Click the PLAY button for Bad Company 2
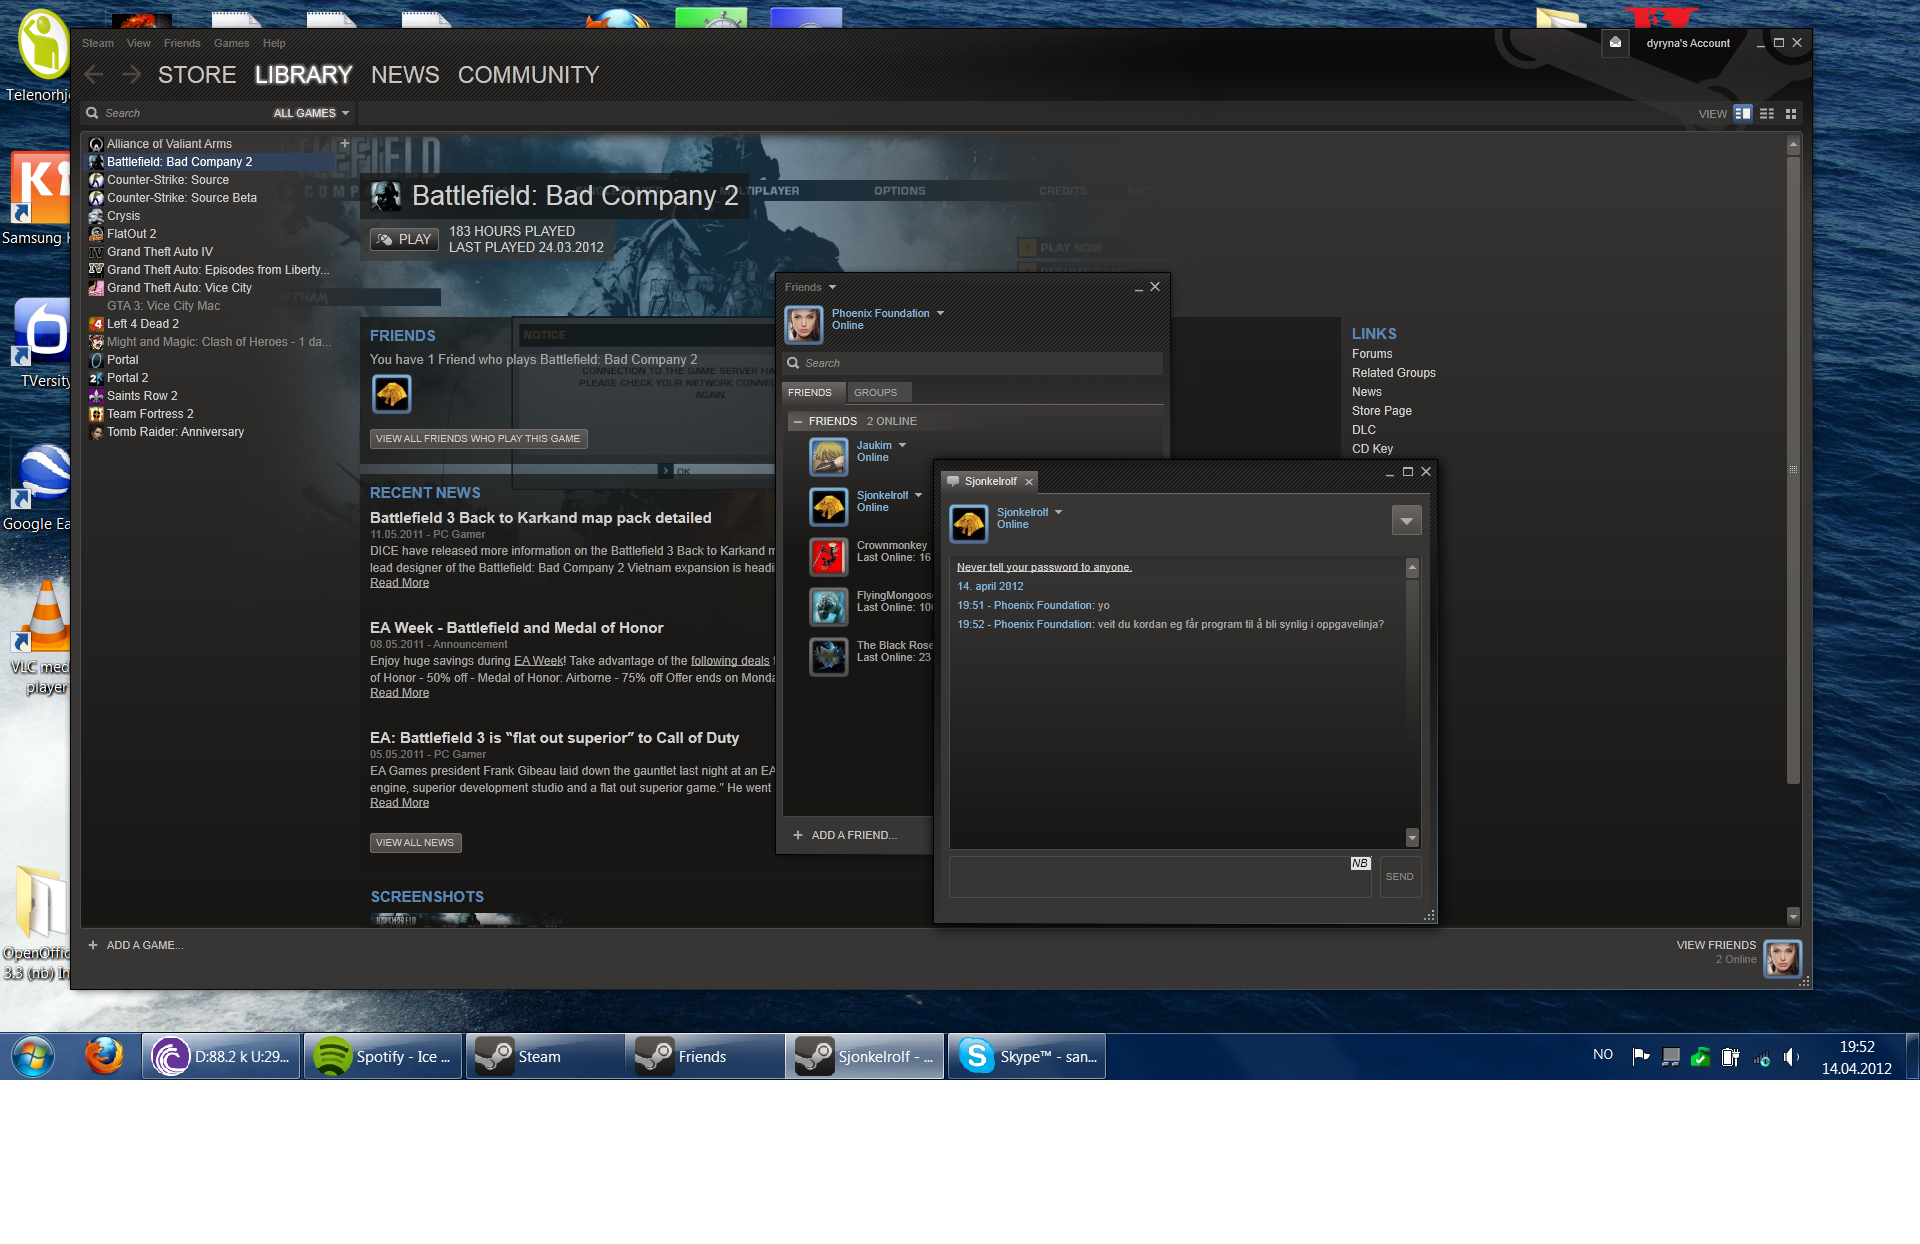This screenshot has height=1244, width=1920. pos(404,239)
